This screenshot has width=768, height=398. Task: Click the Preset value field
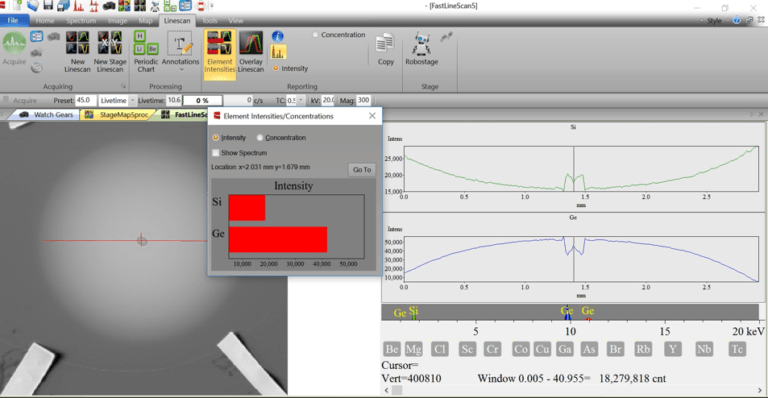click(86, 100)
